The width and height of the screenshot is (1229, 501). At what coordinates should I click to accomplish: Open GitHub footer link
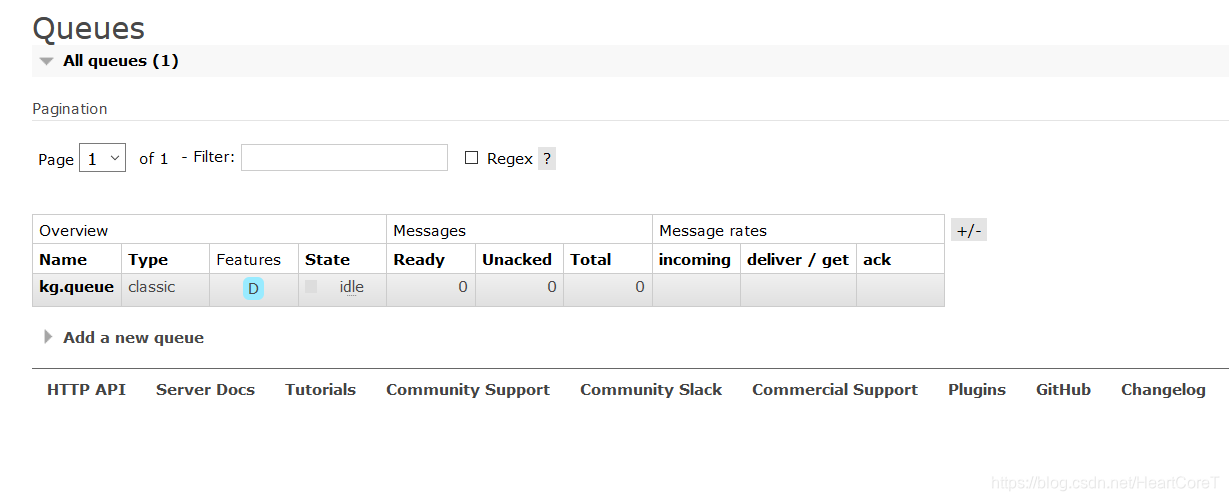pos(1063,390)
